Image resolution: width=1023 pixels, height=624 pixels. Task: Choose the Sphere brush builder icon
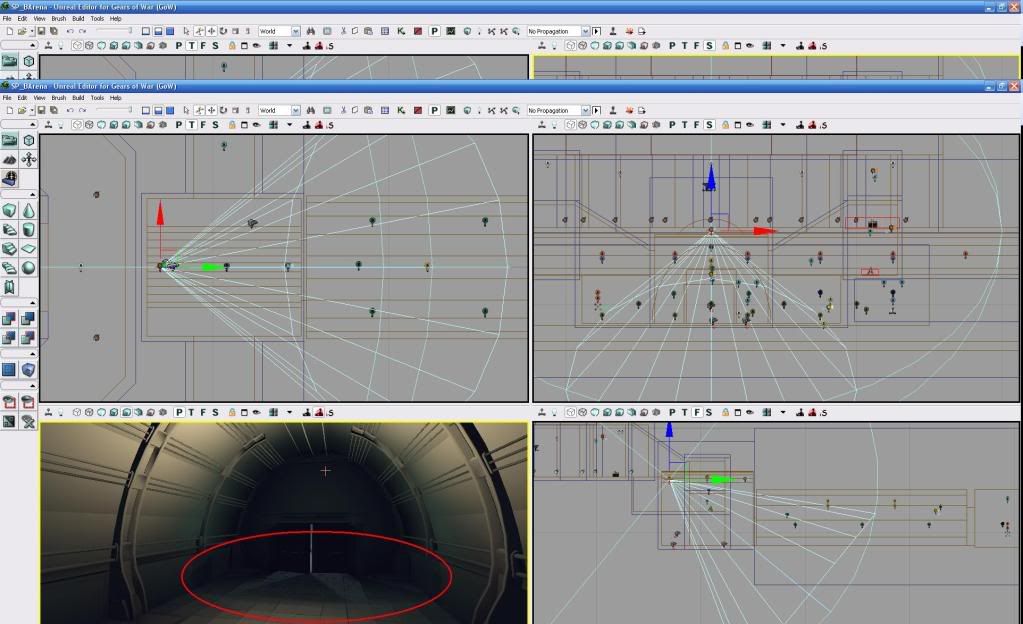click(28, 267)
